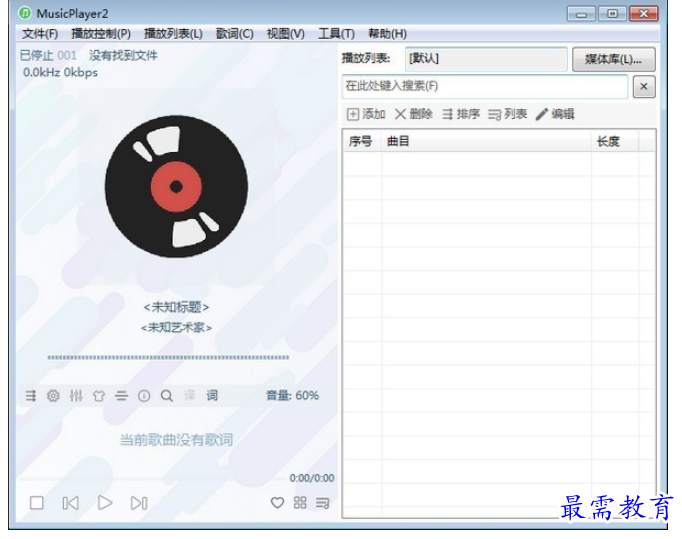The image size is (682, 539).
Task: Click 删除 to remove tracks
Action: pos(413,114)
